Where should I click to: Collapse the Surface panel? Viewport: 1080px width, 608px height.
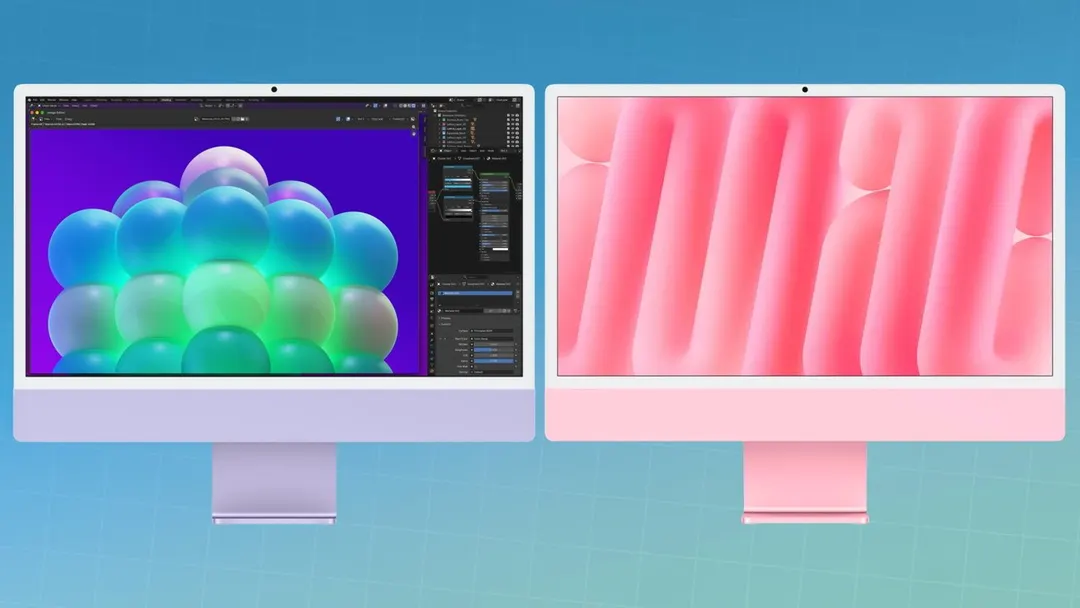(445, 324)
